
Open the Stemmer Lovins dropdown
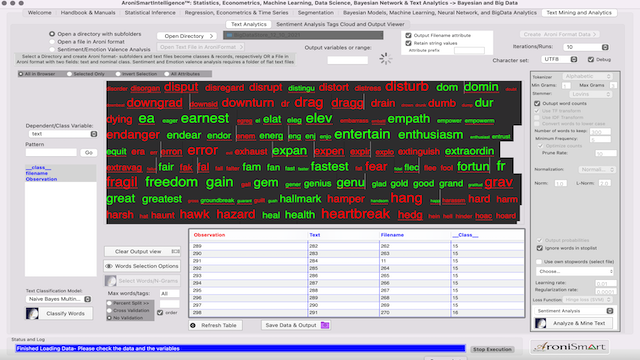(590, 94)
